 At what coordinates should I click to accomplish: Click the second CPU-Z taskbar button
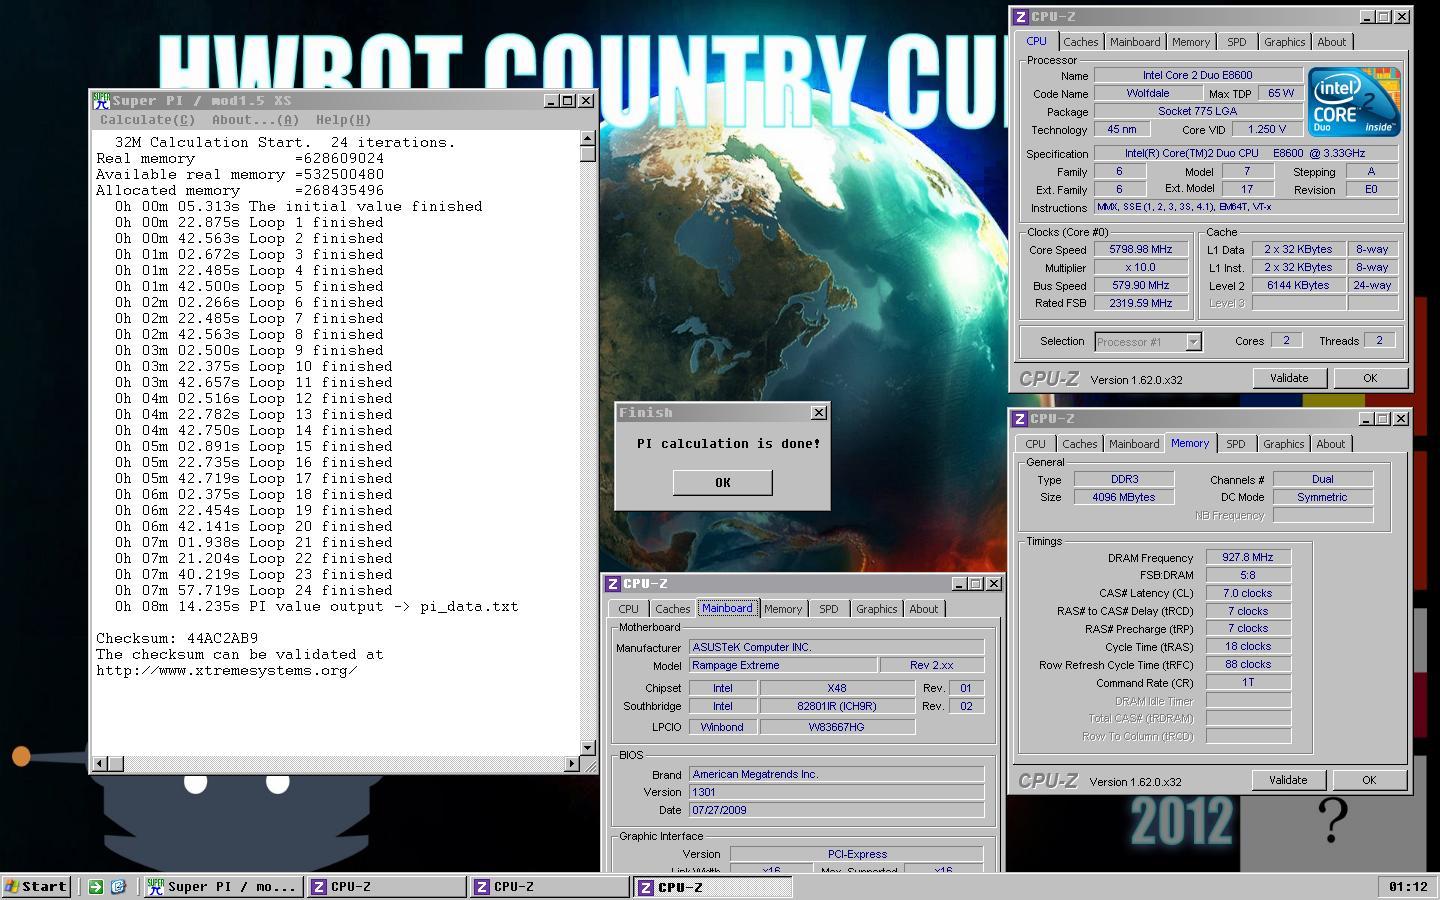point(548,886)
